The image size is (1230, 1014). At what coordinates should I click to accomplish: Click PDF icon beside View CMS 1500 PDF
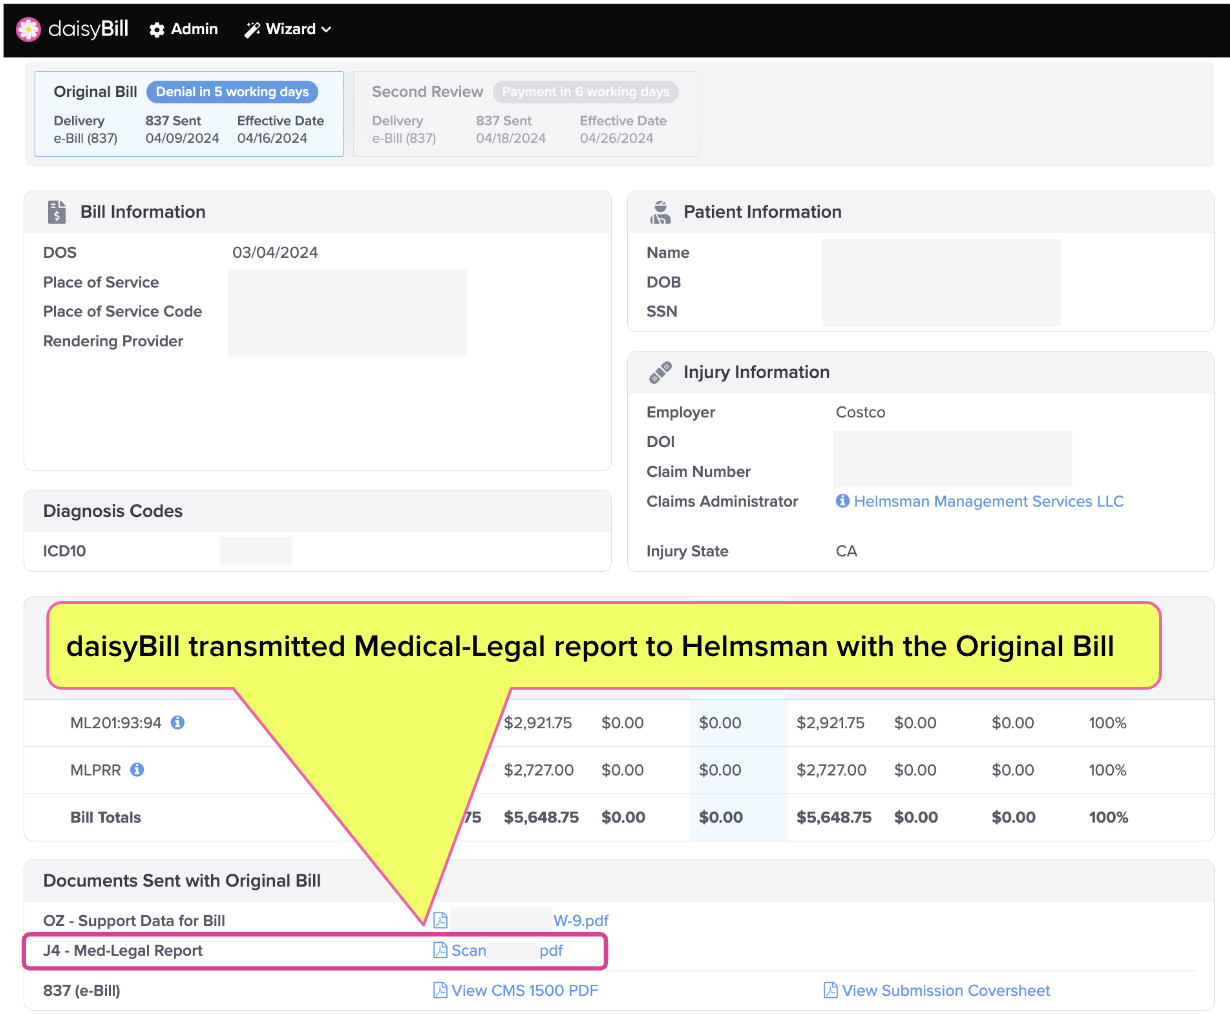click(440, 990)
